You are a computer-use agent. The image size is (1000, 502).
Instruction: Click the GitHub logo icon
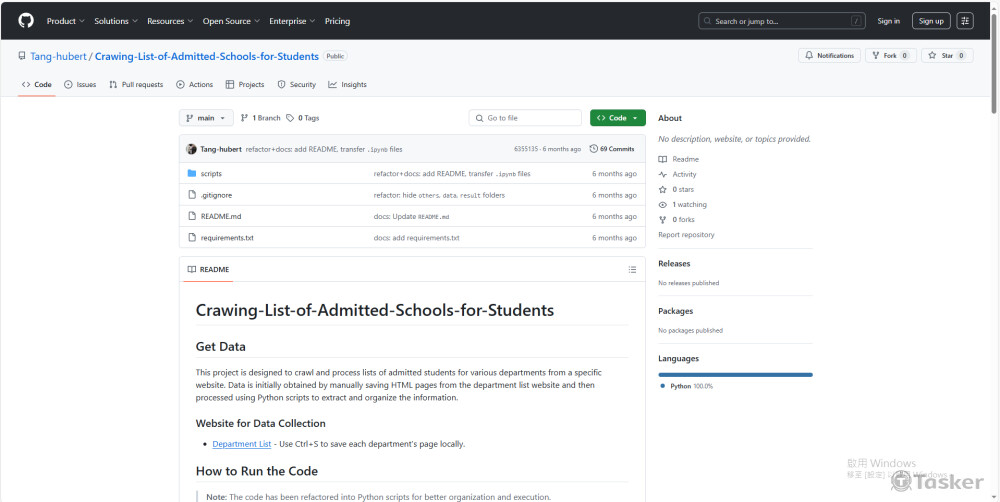click(26, 20)
